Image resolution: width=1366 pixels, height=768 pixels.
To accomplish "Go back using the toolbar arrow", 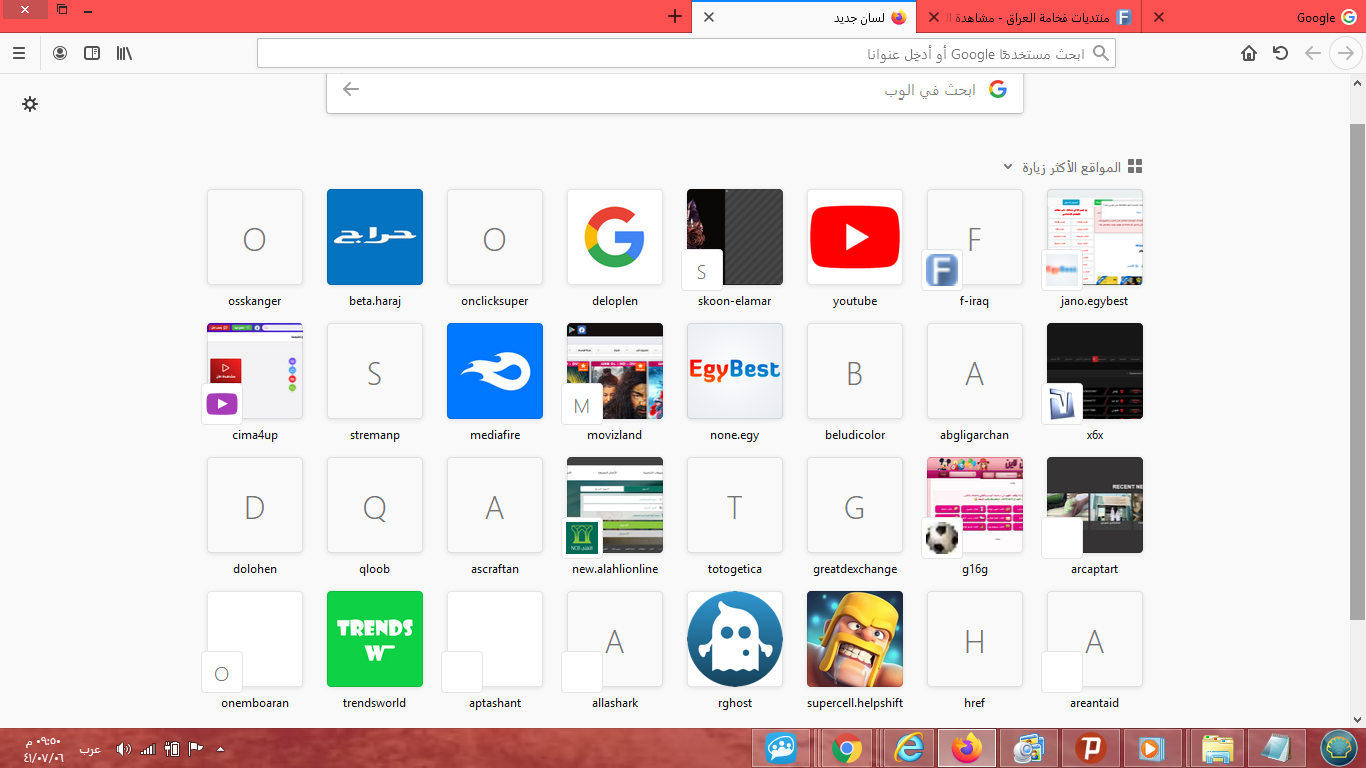I will tap(1313, 53).
